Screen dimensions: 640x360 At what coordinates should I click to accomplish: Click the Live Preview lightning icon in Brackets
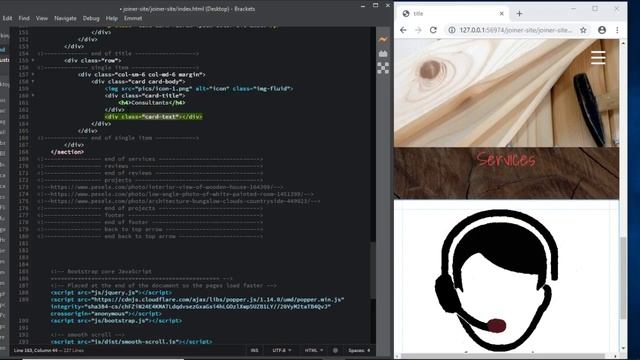383,40
